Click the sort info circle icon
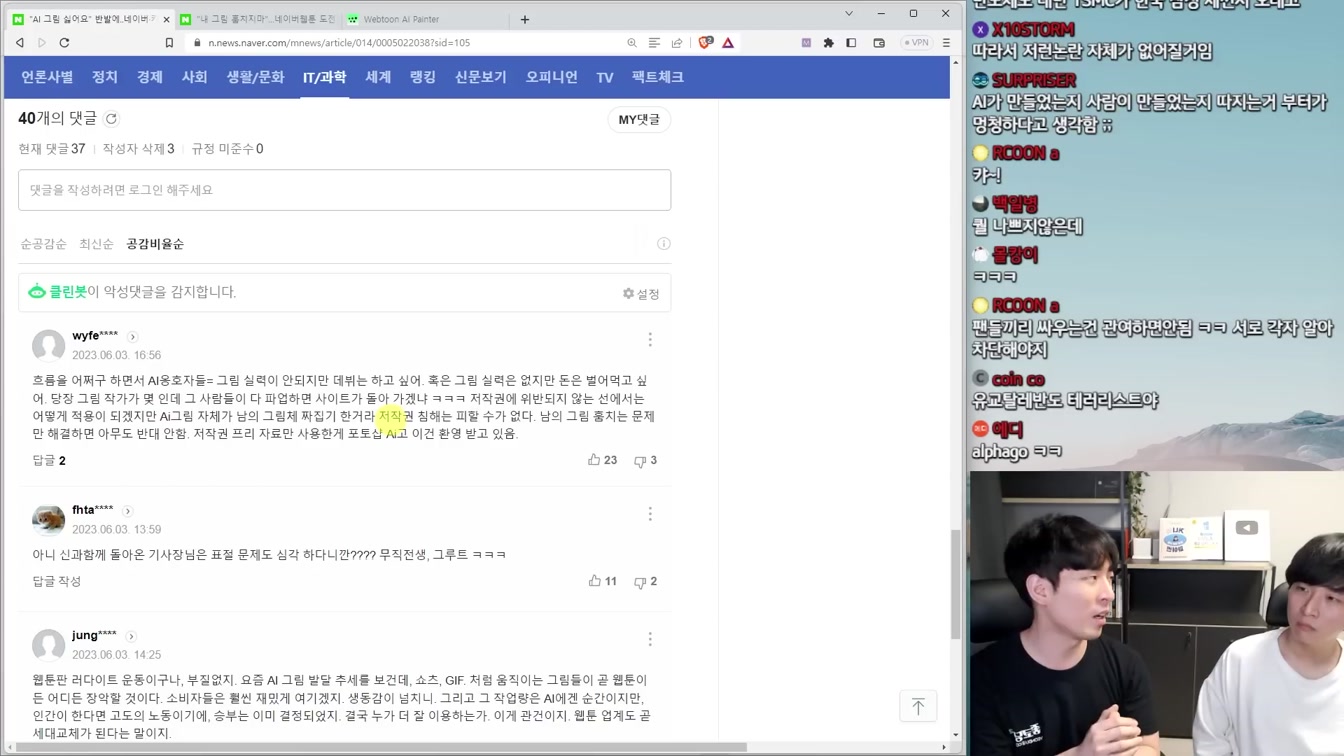The image size is (1344, 756). point(663,244)
